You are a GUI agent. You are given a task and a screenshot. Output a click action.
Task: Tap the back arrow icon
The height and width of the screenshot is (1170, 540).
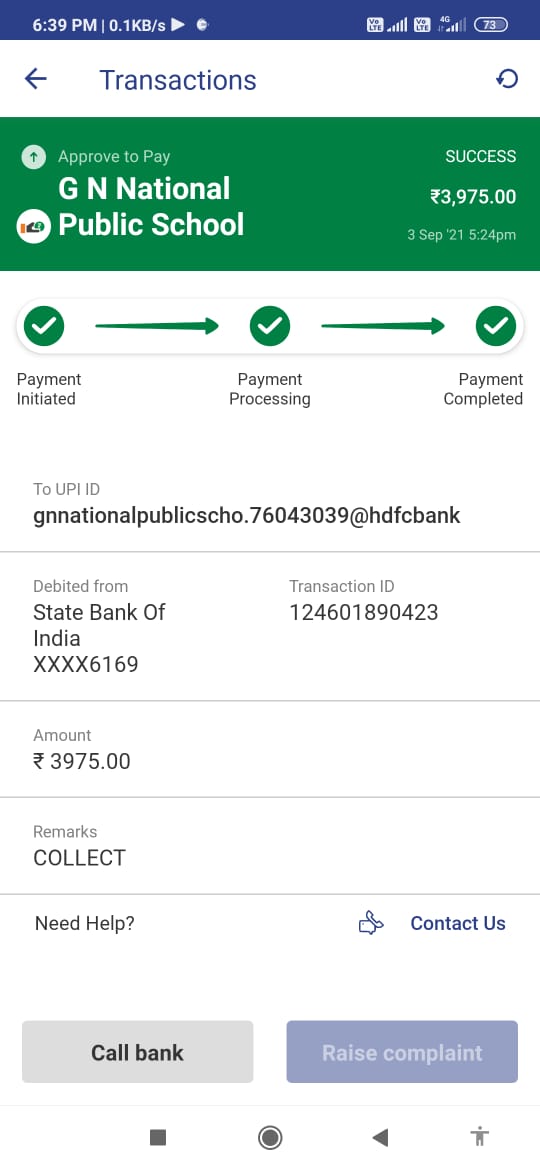(x=35, y=79)
